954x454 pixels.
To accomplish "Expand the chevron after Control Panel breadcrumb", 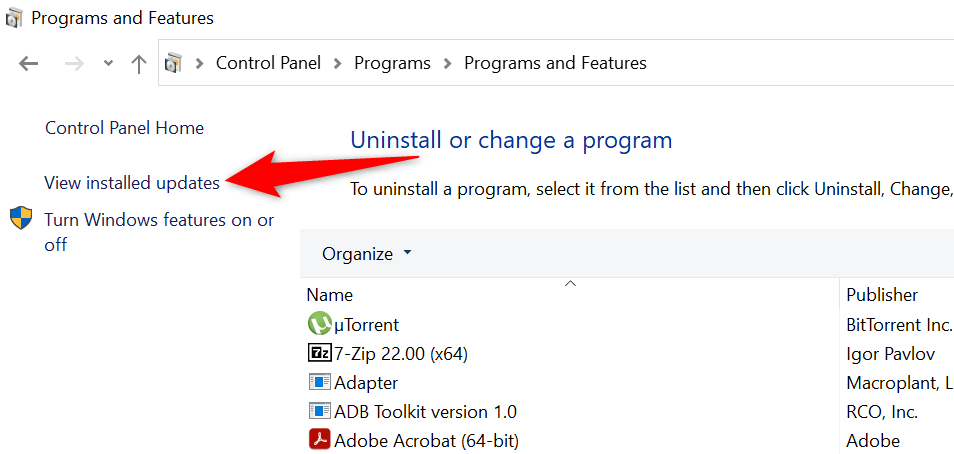I will click(x=338, y=63).
